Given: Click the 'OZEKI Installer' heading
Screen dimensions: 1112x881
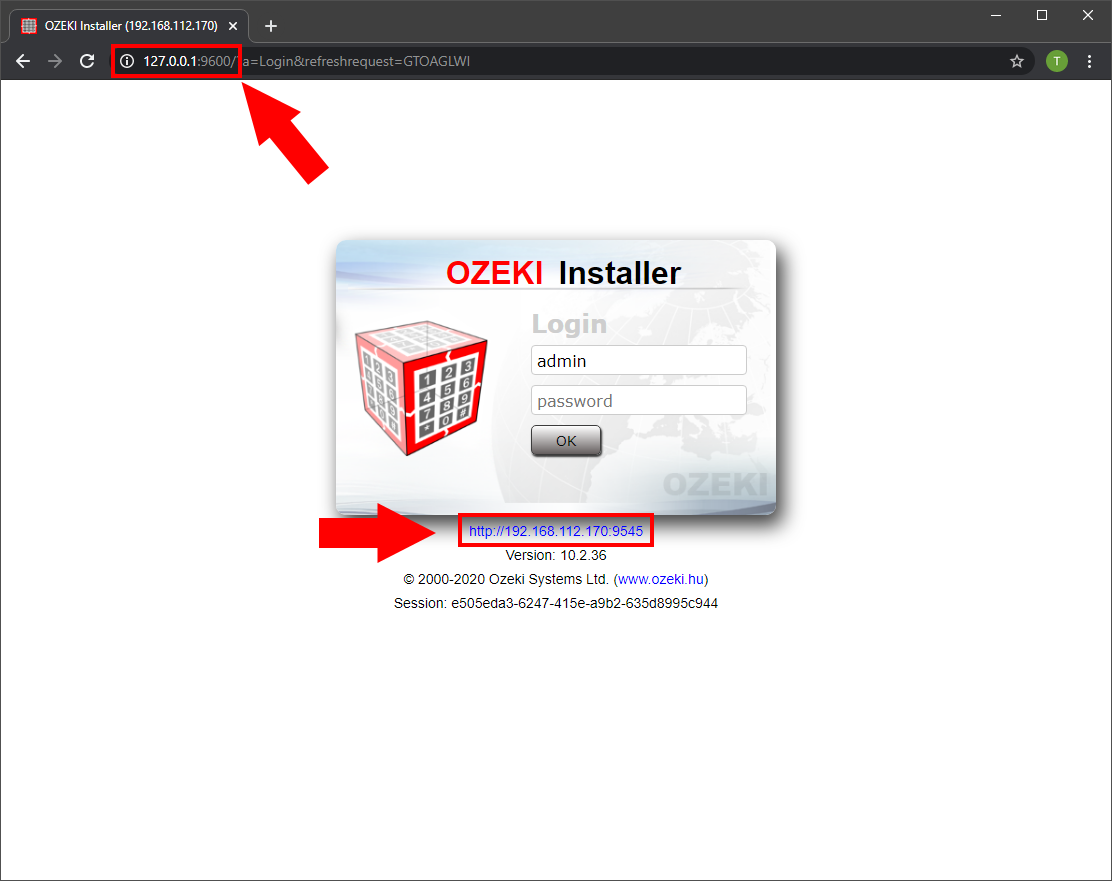Looking at the screenshot, I should coord(563,273).
